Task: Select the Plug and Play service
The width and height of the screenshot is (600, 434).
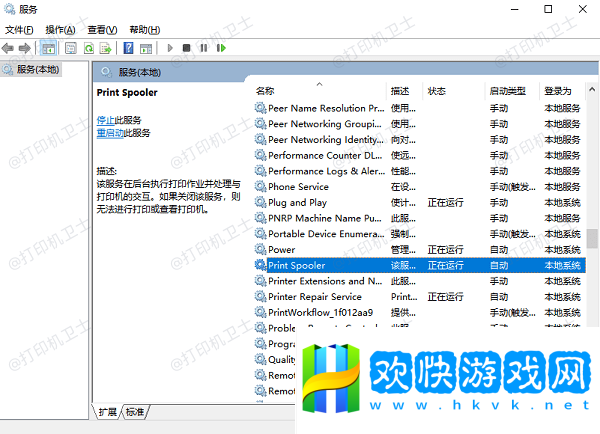Action: (420, 202)
